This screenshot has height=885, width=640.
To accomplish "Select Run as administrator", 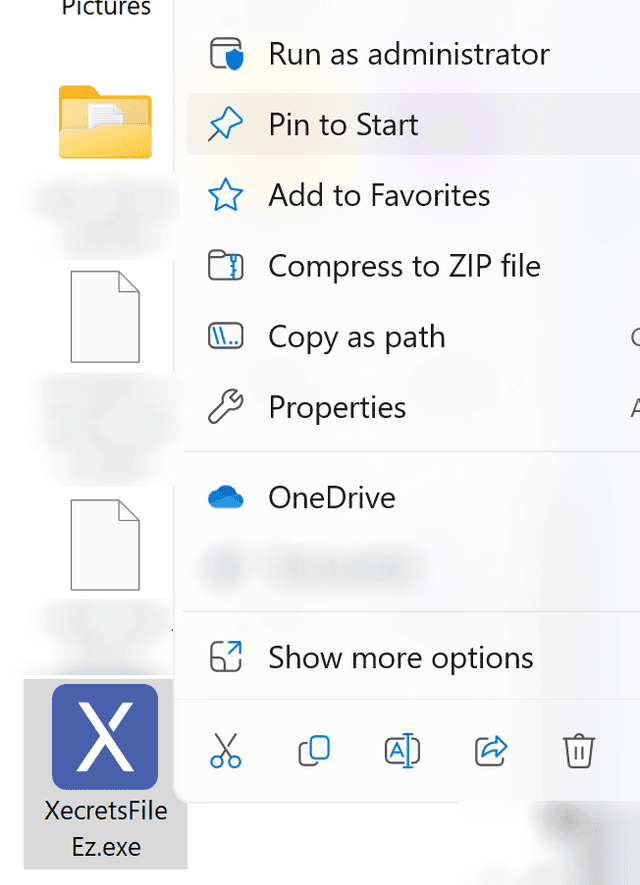I will point(406,54).
